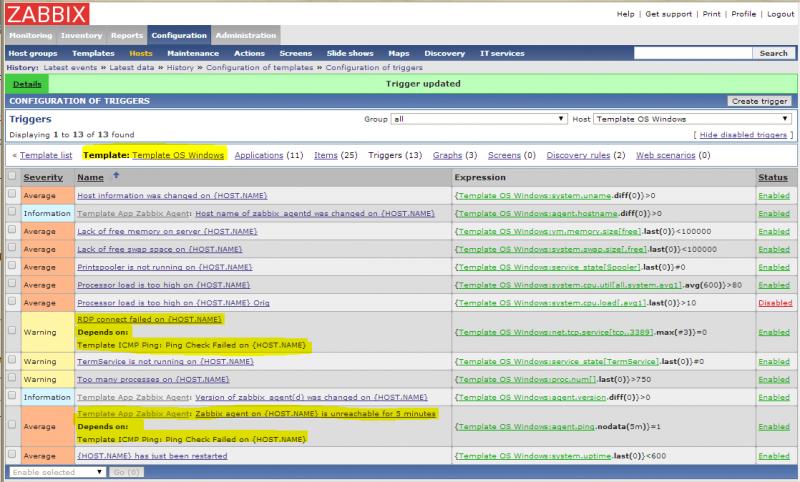This screenshot has height=482, width=800.
Task: Open Zabbix agent unreachable for 5 minutes trigger
Action: [315, 414]
